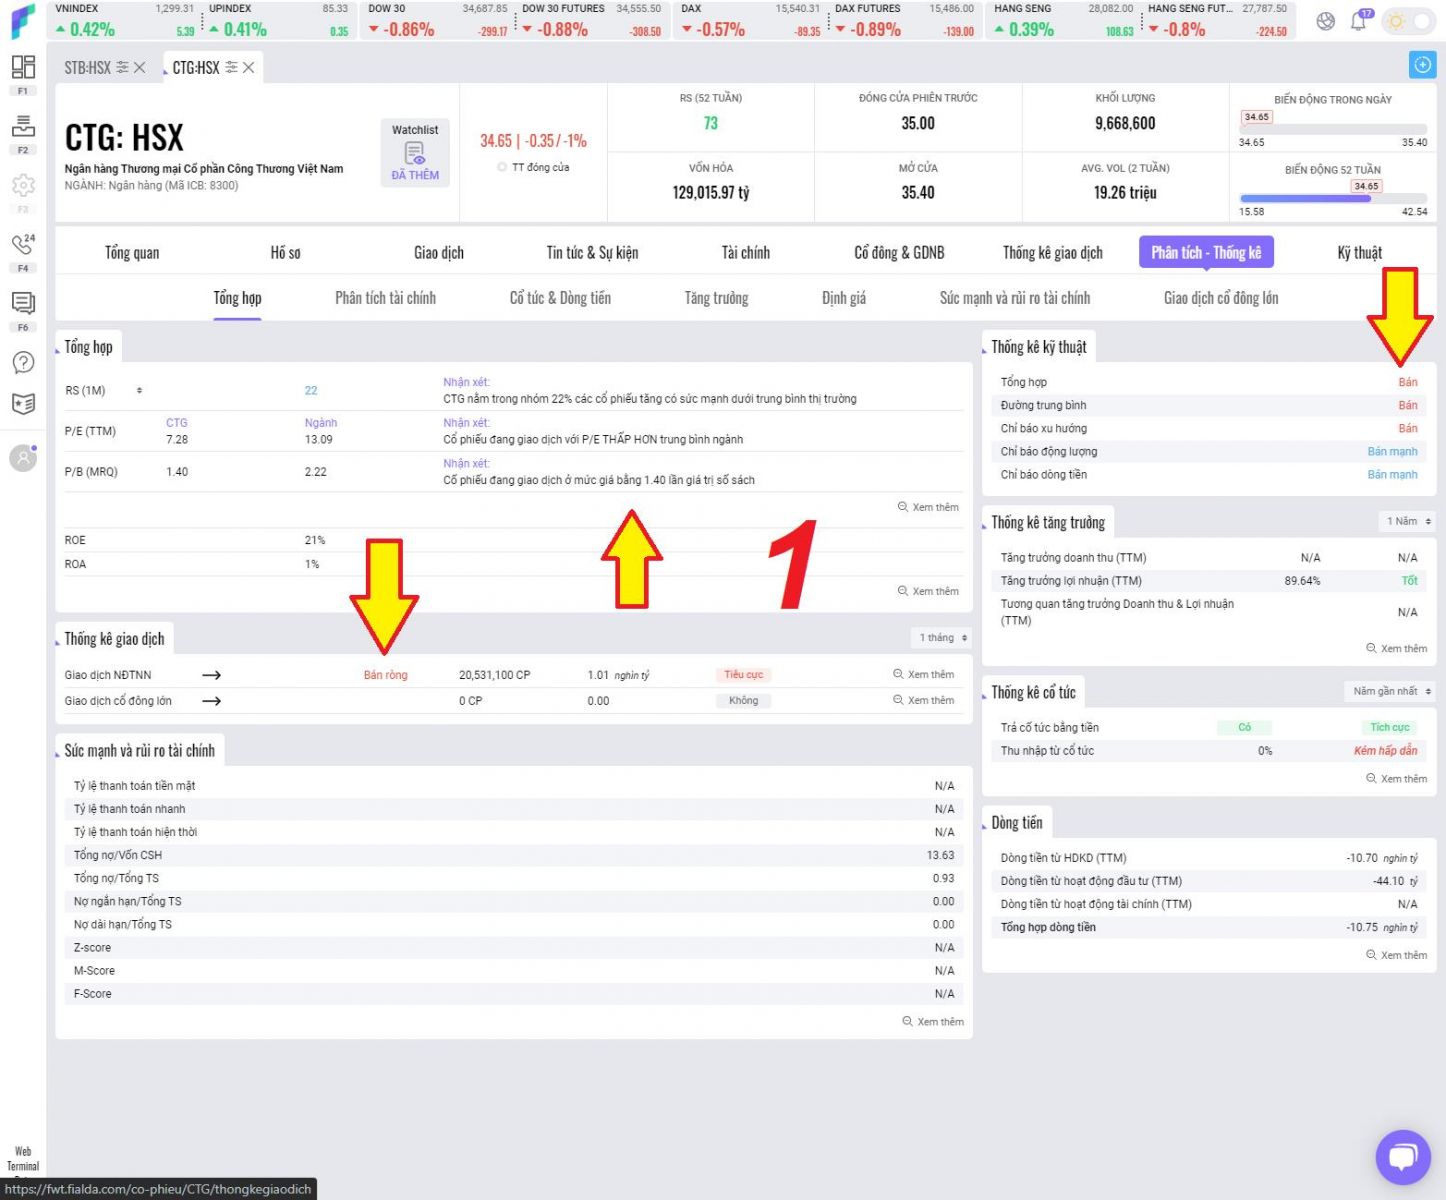The image size is (1446, 1200).
Task: Click Xem thêm in Giao dịch cổ đông lớn row
Action: click(923, 701)
